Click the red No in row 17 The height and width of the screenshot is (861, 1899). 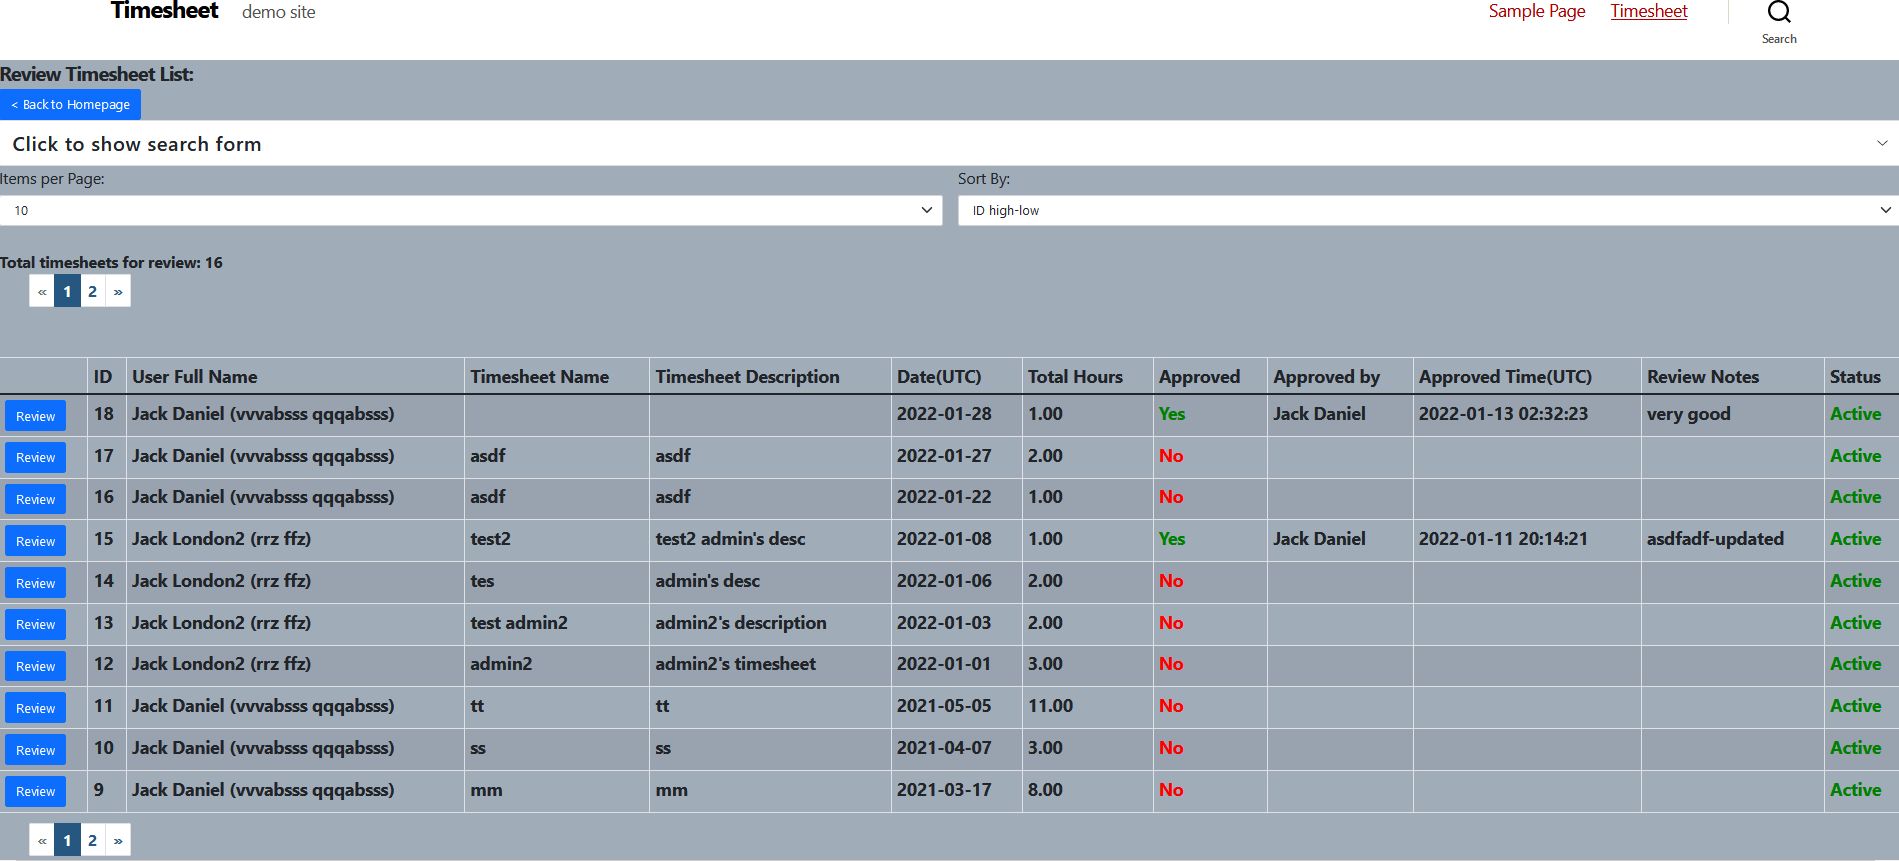1171,456
